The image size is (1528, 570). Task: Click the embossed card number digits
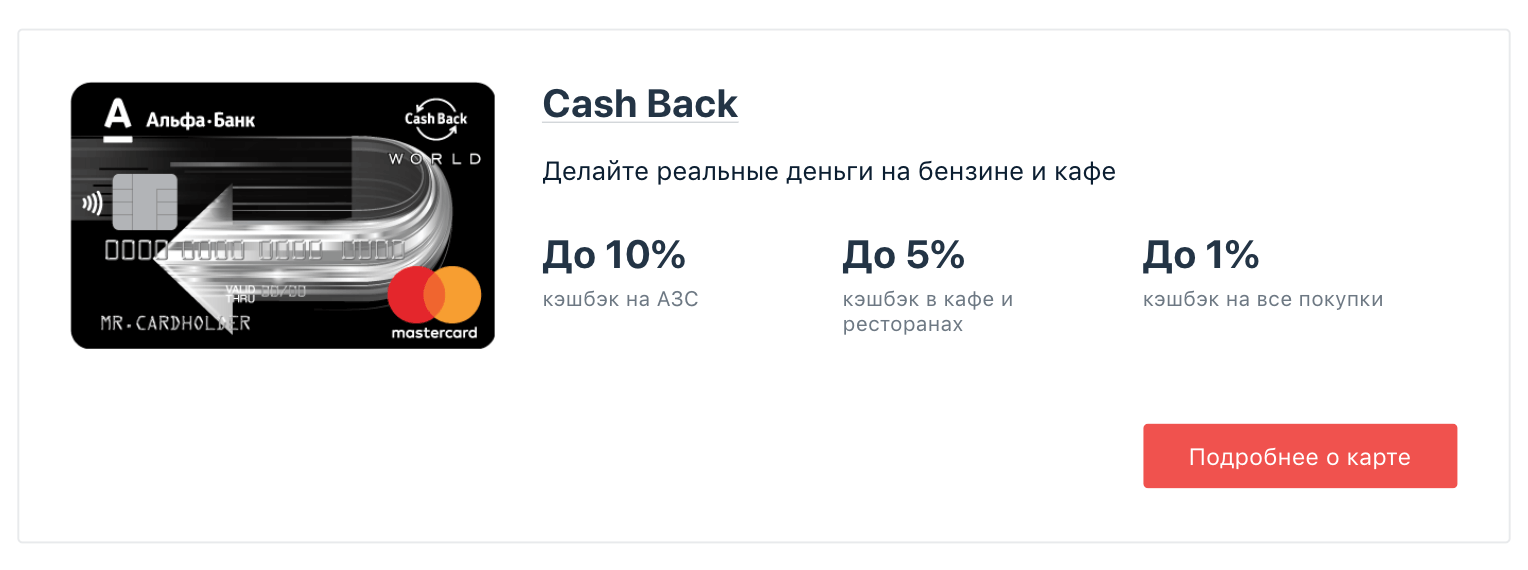(x=255, y=250)
